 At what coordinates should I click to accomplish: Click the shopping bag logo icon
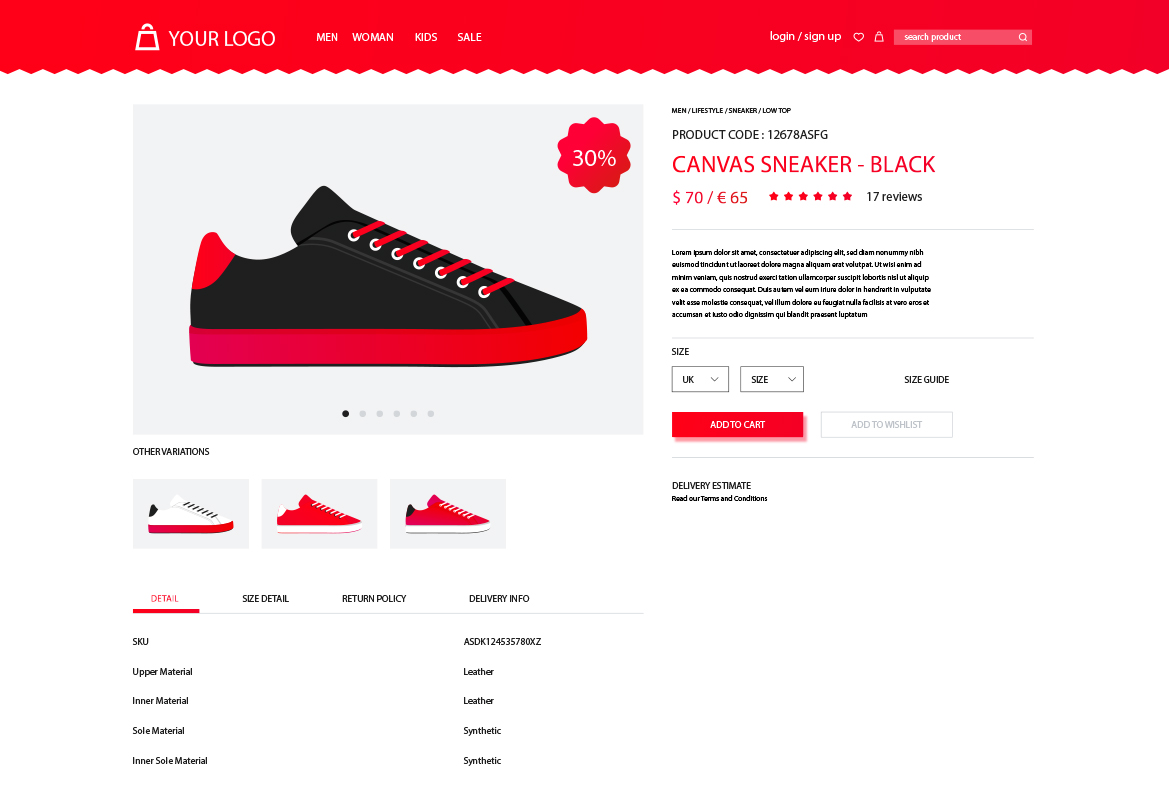click(x=147, y=37)
